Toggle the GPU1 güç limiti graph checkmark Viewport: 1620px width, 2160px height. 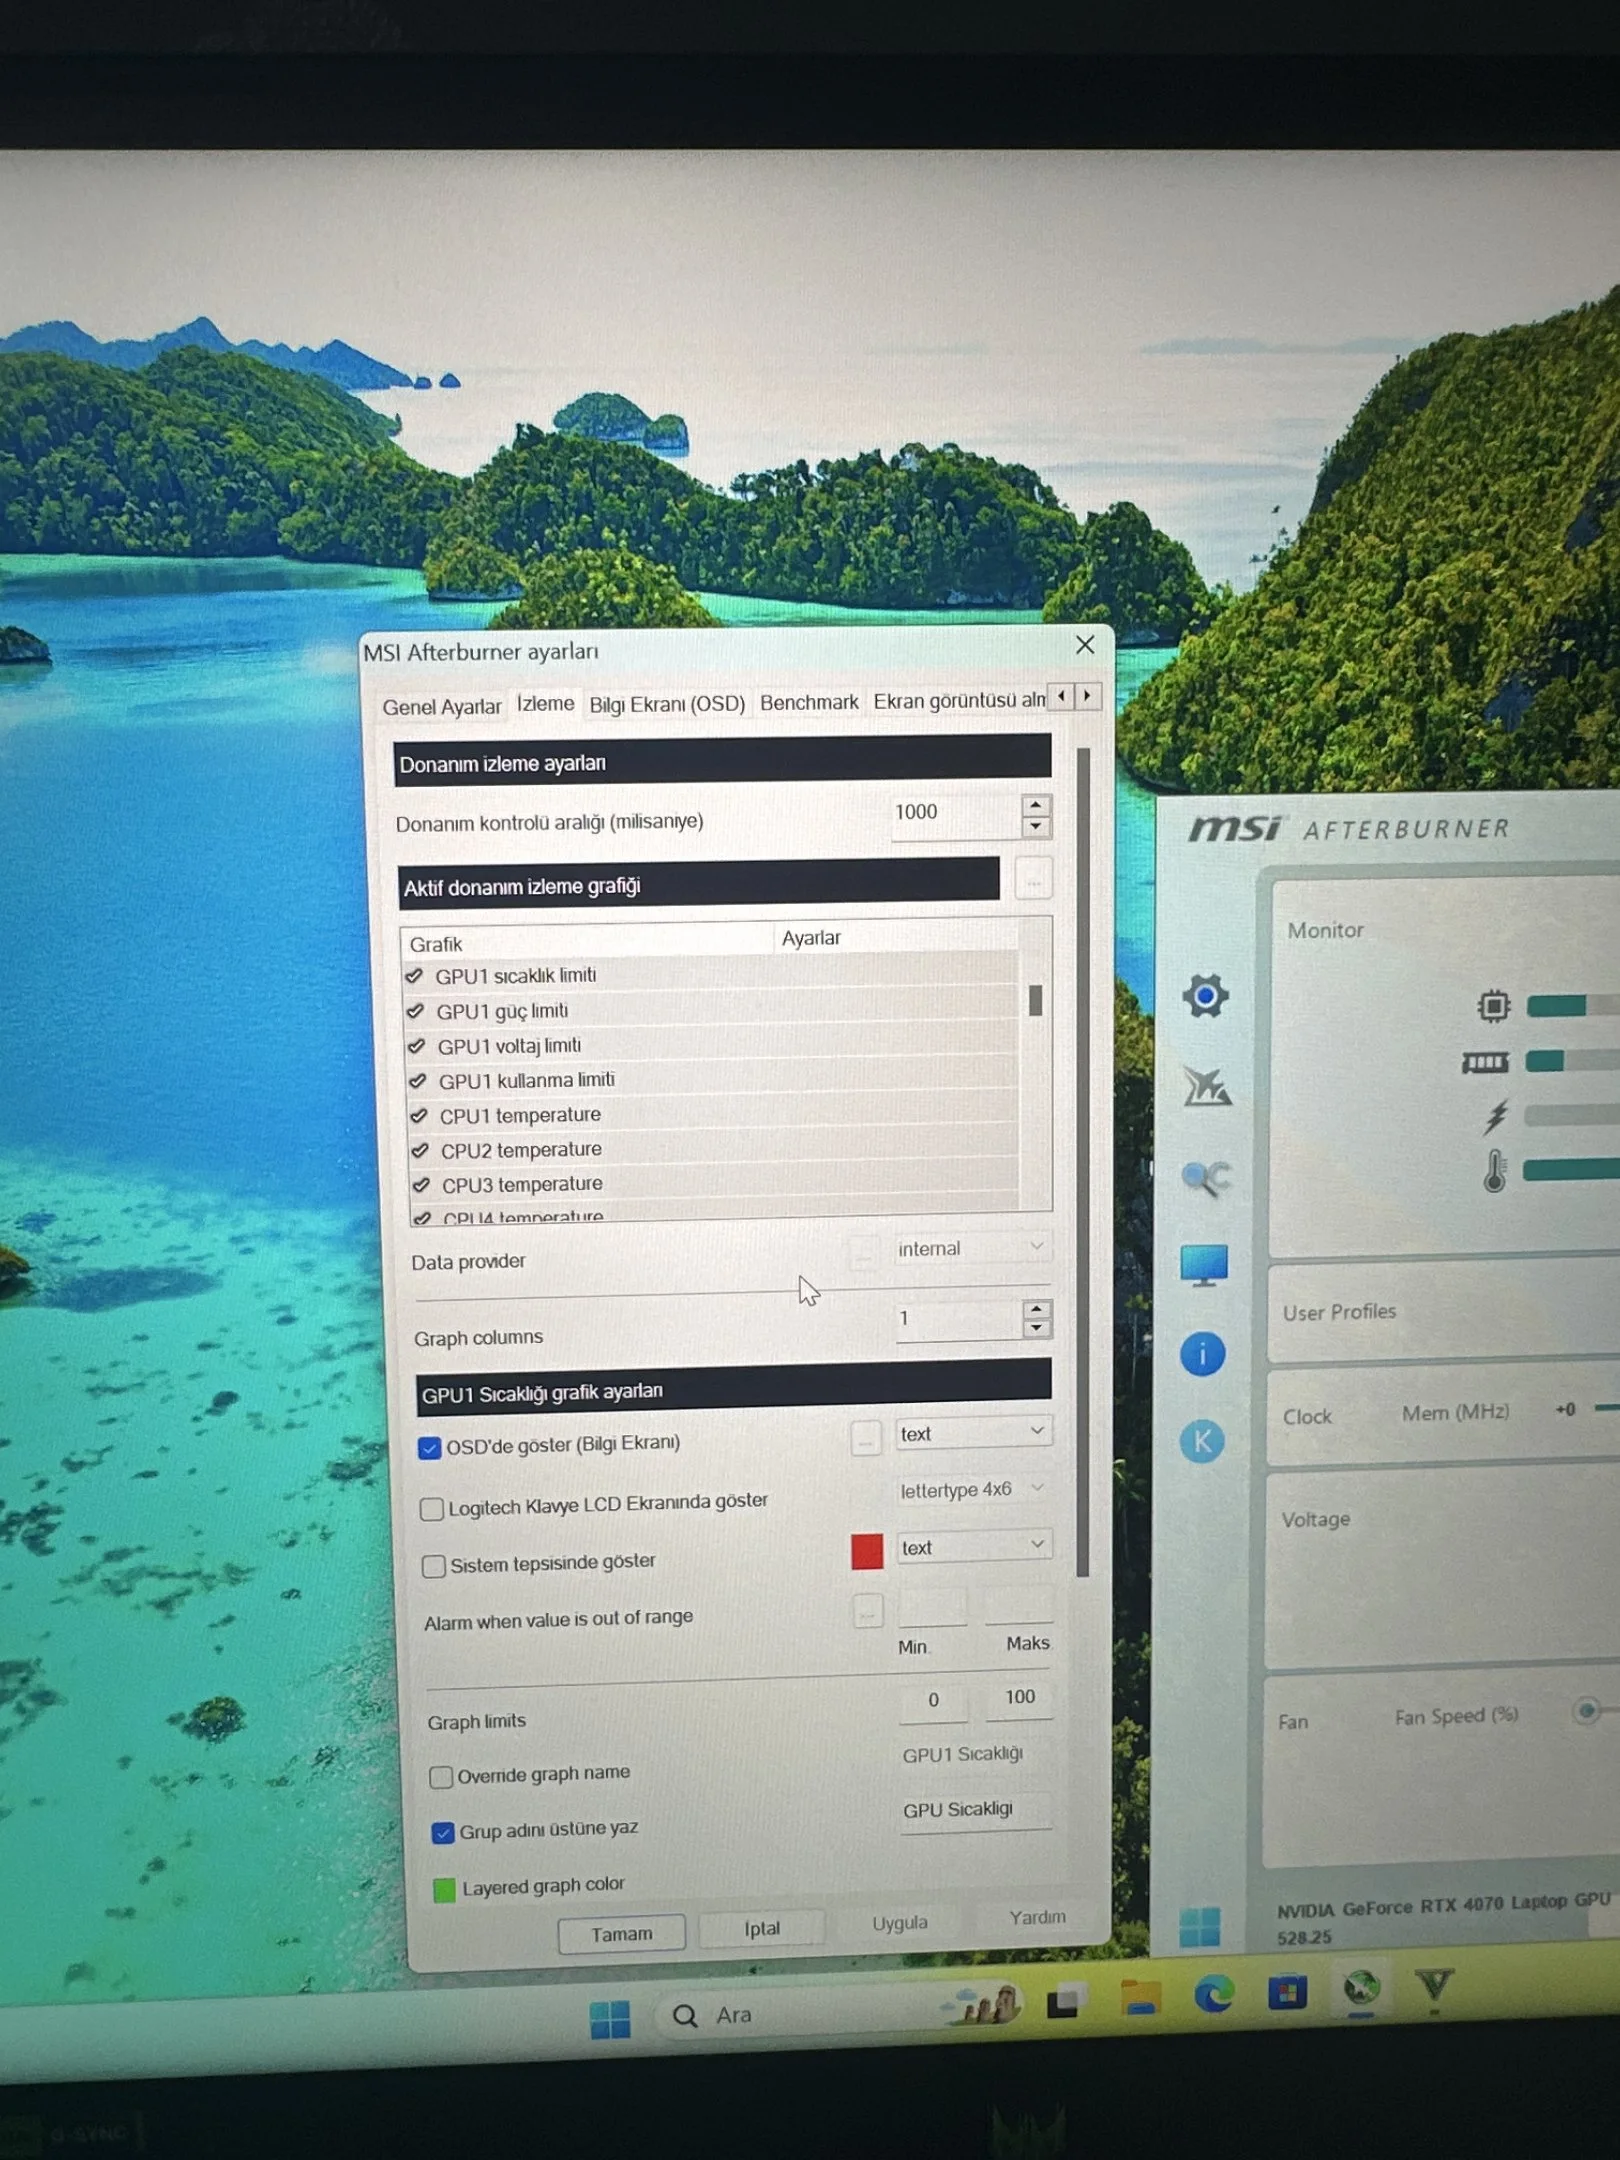(x=415, y=1012)
